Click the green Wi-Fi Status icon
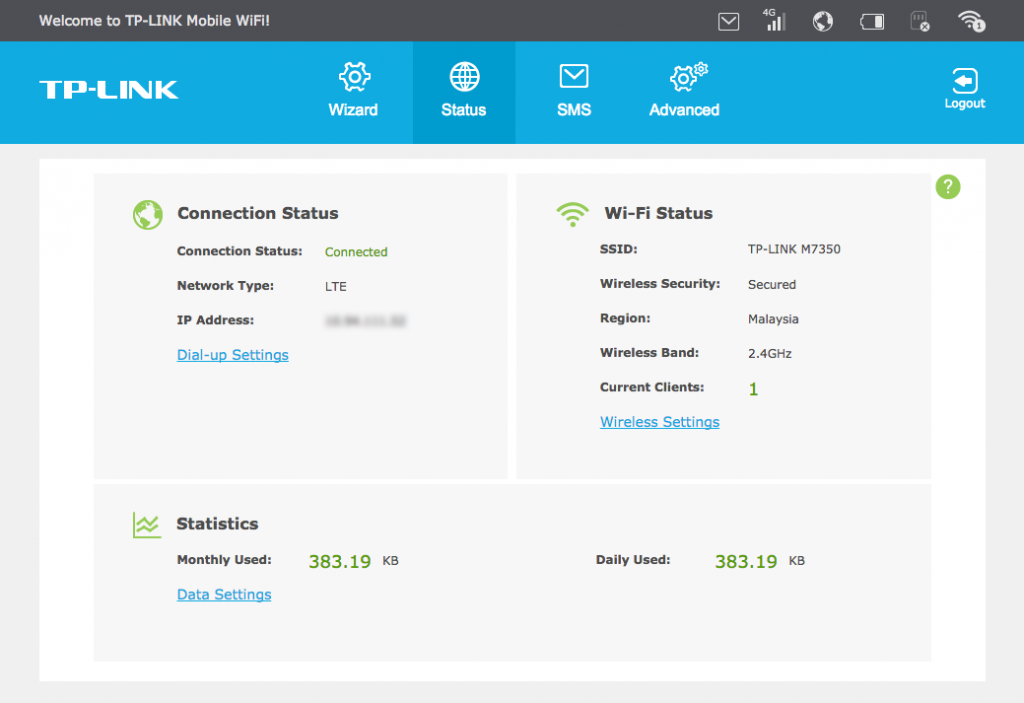This screenshot has width=1024, height=703. [x=572, y=215]
